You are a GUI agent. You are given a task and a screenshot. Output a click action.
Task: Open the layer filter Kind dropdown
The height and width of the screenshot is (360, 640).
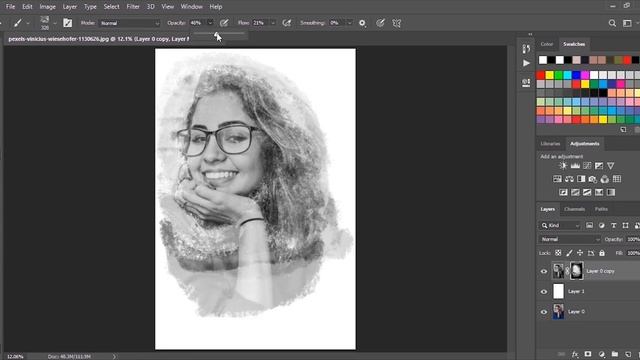pos(560,225)
